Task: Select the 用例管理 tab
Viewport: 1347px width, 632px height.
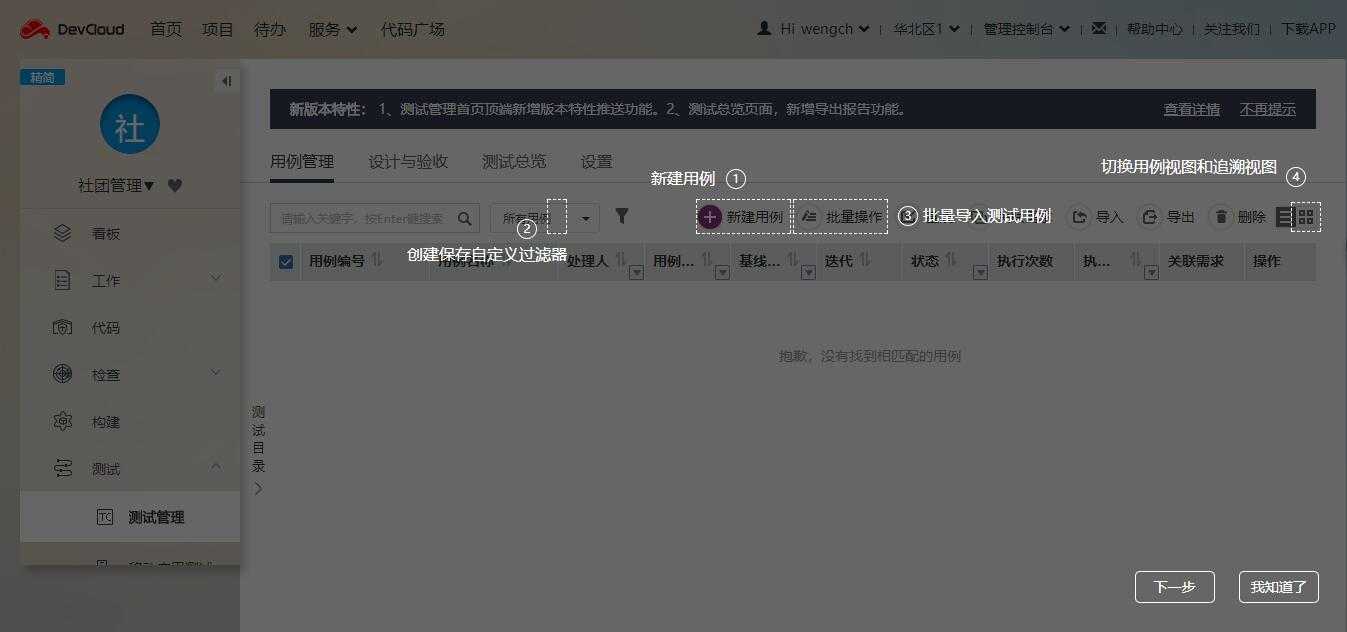Action: (302, 162)
